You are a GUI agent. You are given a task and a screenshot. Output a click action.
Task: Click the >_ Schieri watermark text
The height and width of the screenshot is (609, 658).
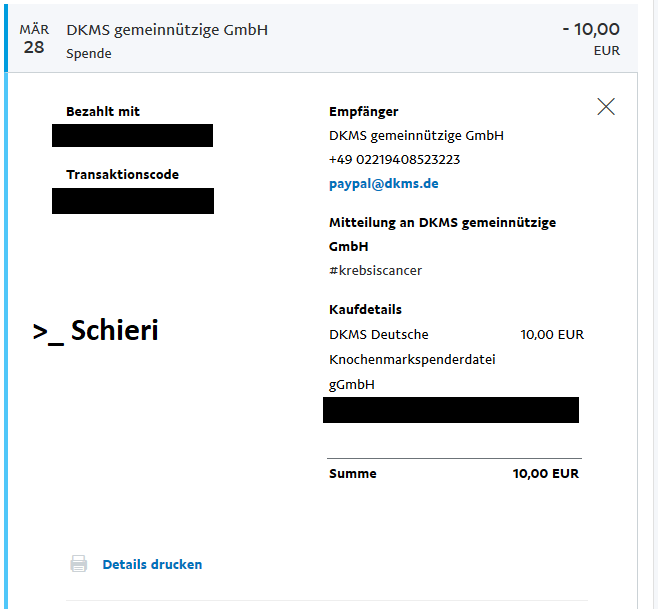point(95,330)
